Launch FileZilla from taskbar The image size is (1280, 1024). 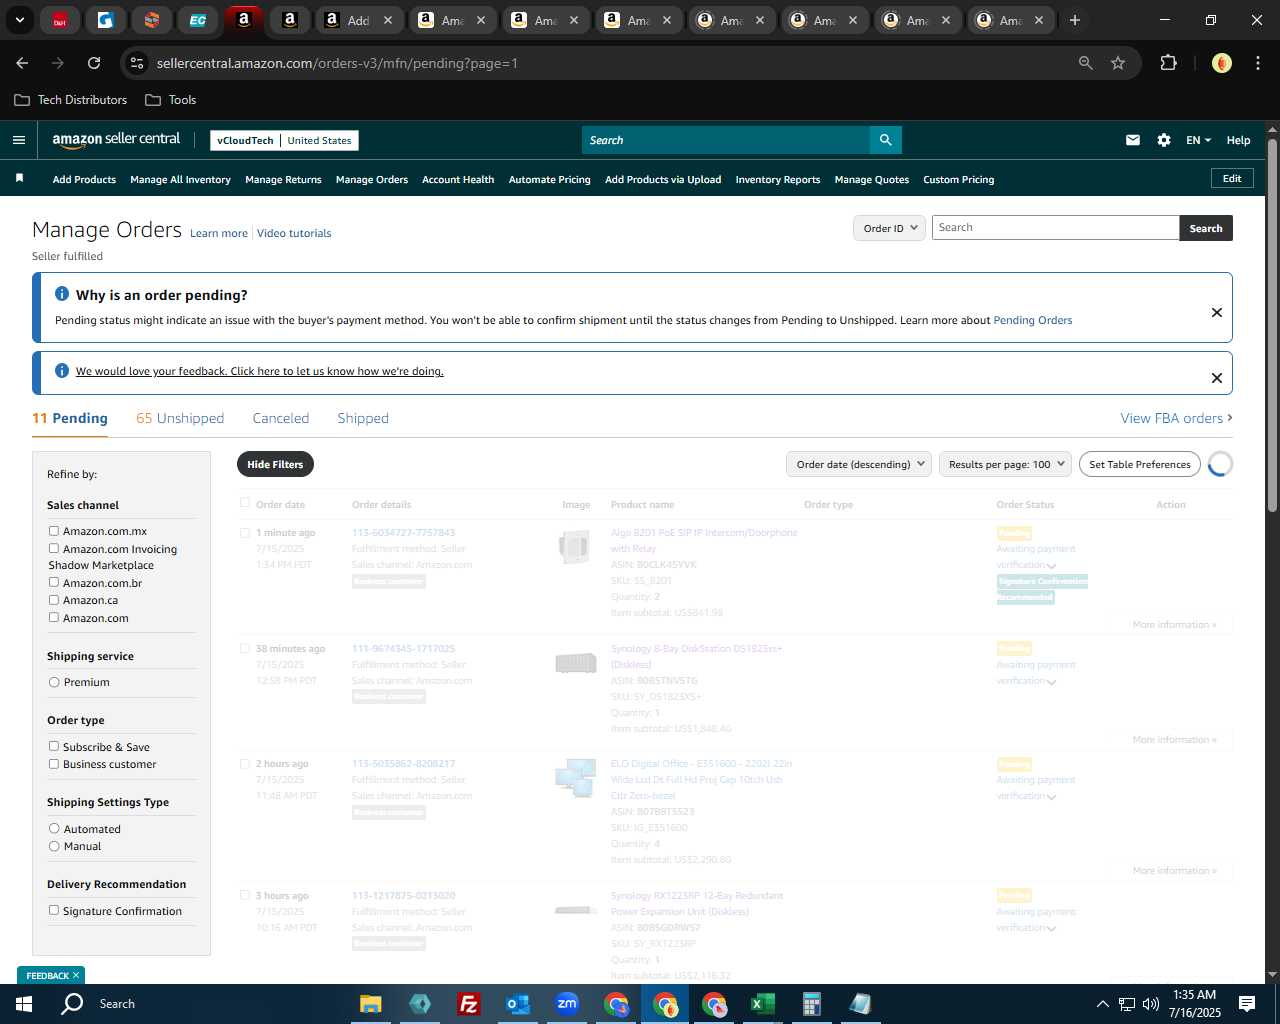(x=468, y=1004)
